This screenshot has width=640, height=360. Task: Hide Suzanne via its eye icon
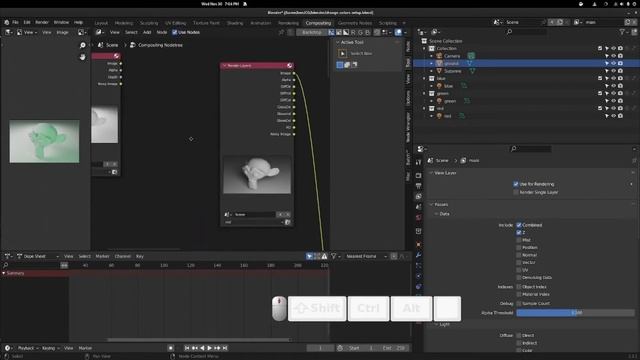[613, 71]
